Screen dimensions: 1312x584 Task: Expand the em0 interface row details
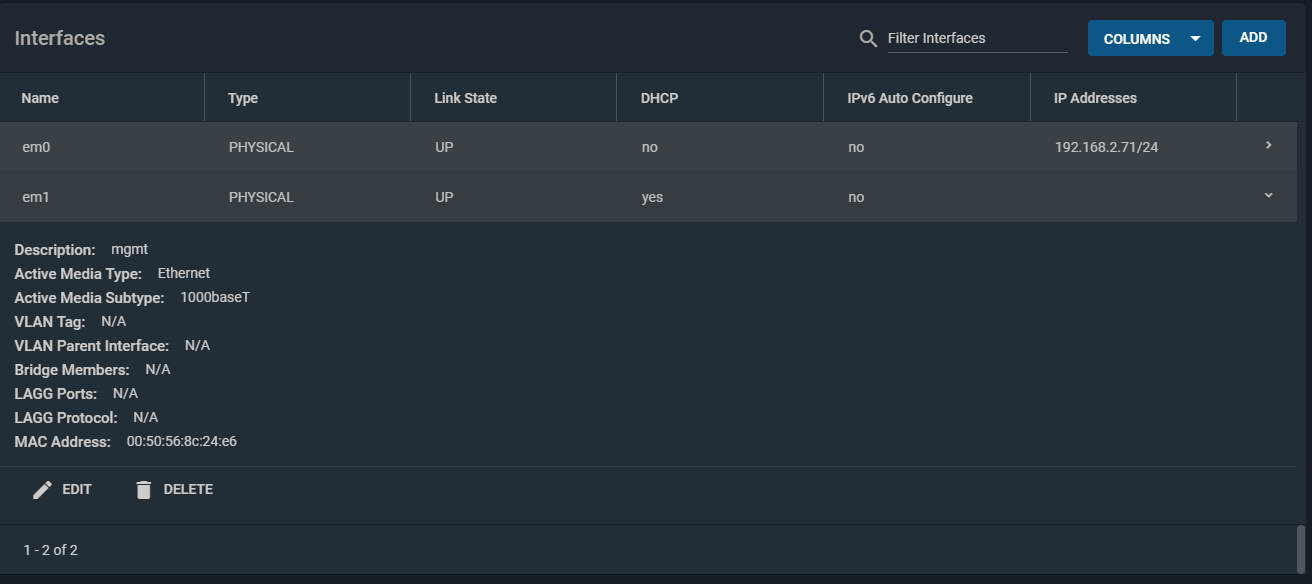coord(1267,145)
